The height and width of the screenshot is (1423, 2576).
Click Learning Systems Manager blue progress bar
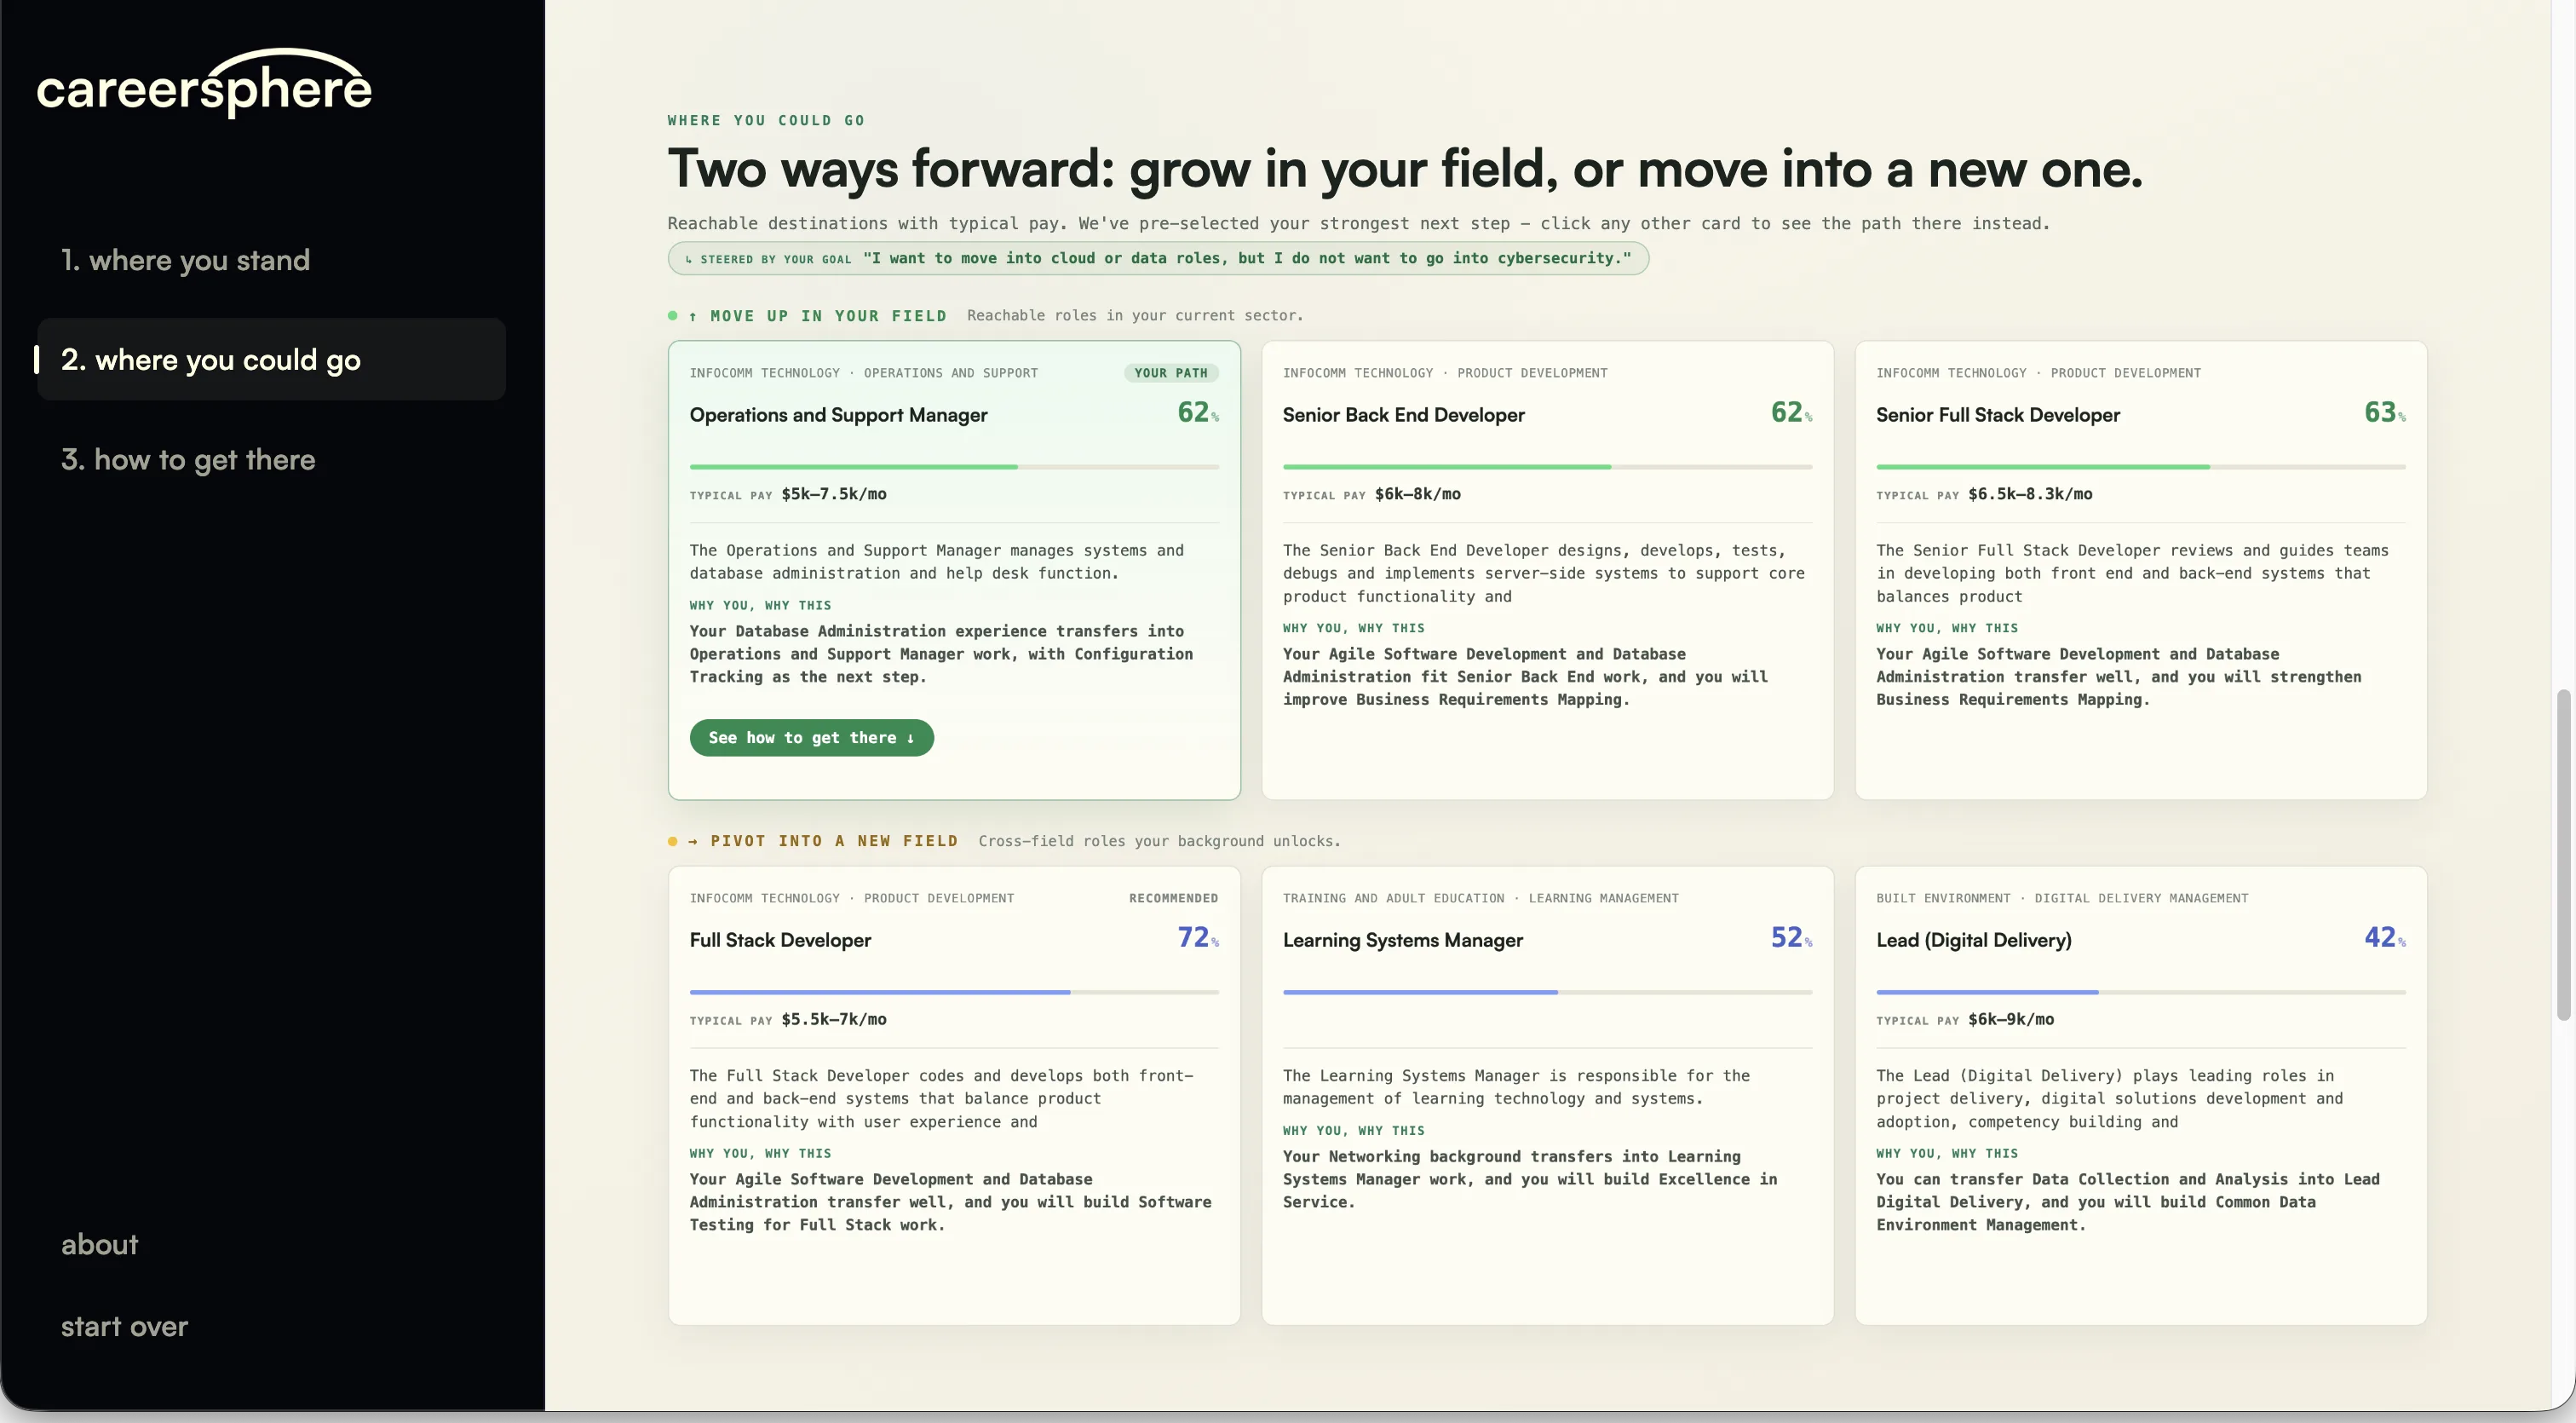coord(1547,992)
